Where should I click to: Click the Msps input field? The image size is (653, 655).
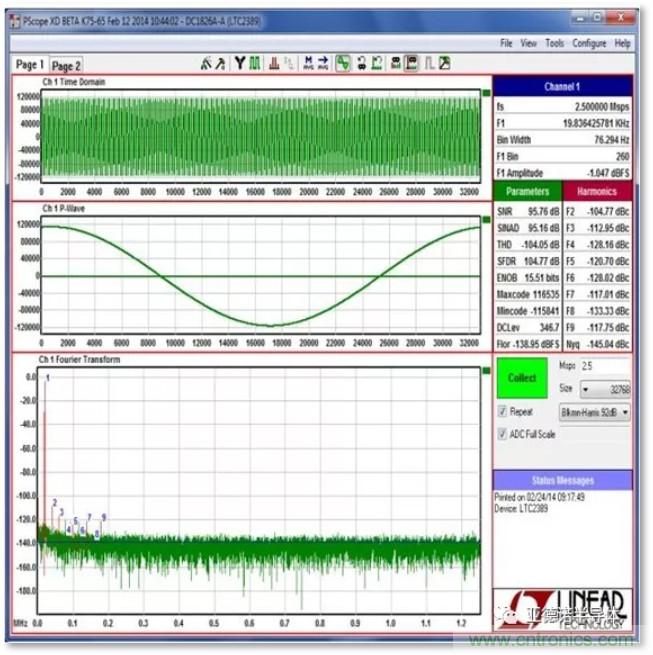click(x=605, y=367)
